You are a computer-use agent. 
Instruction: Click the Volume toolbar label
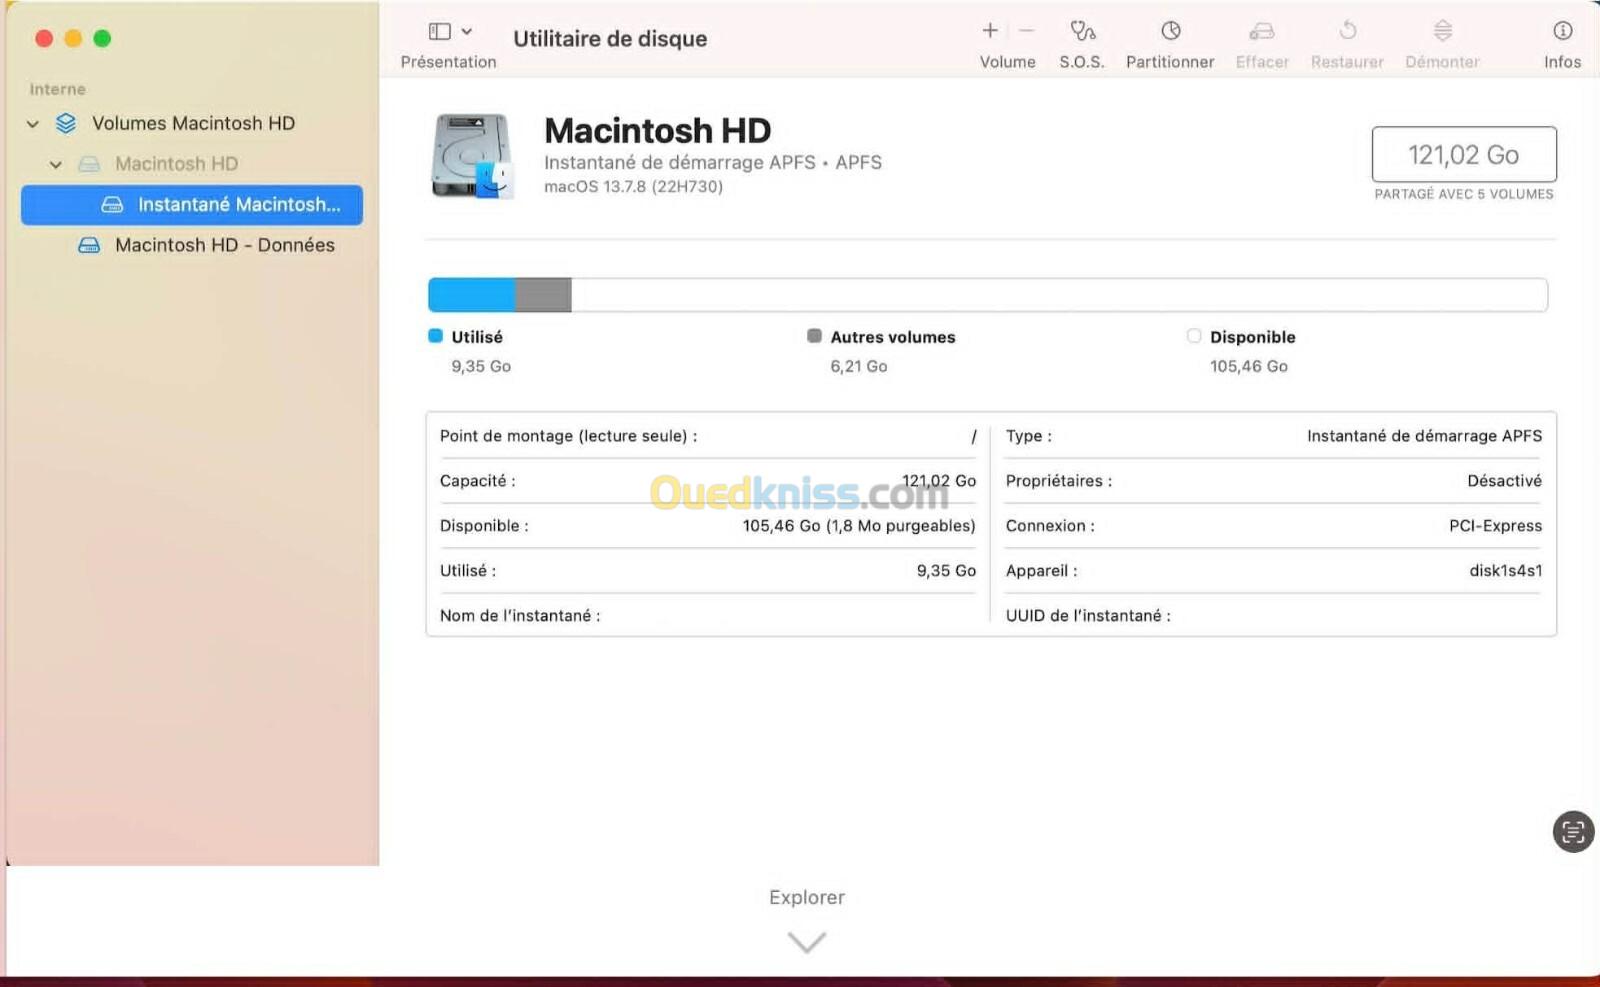[x=1007, y=62]
